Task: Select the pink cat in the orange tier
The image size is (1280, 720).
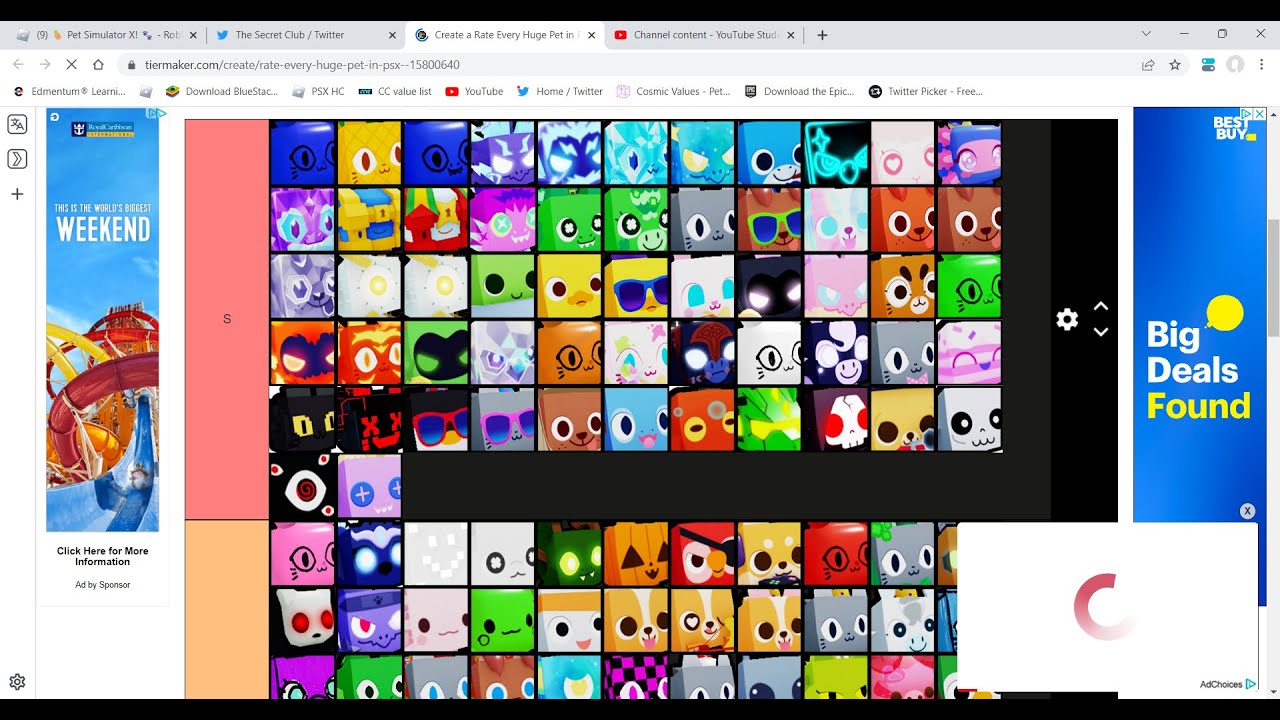Action: 302,553
